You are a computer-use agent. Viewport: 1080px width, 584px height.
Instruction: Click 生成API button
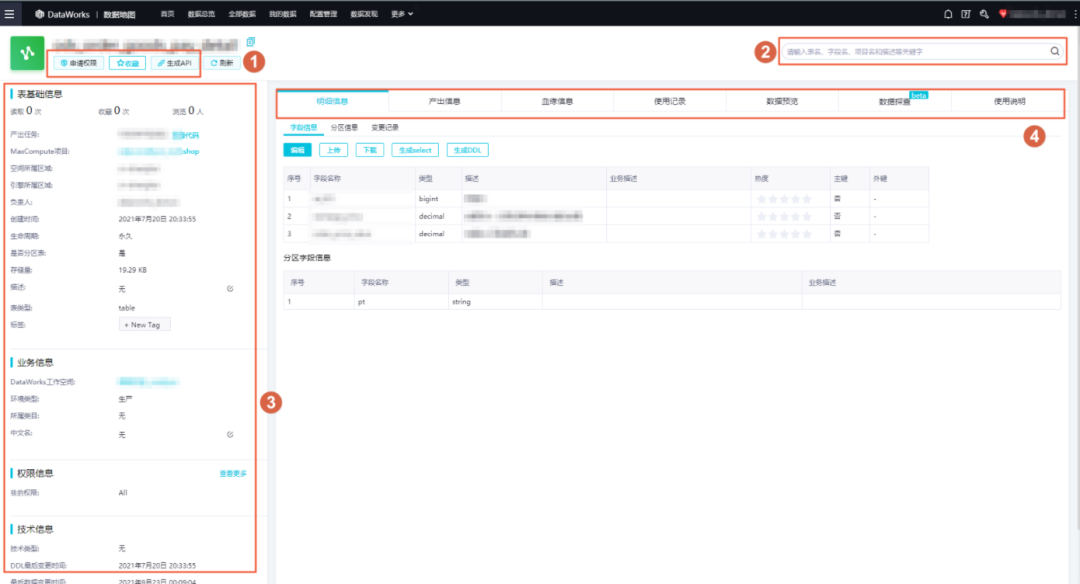point(175,63)
